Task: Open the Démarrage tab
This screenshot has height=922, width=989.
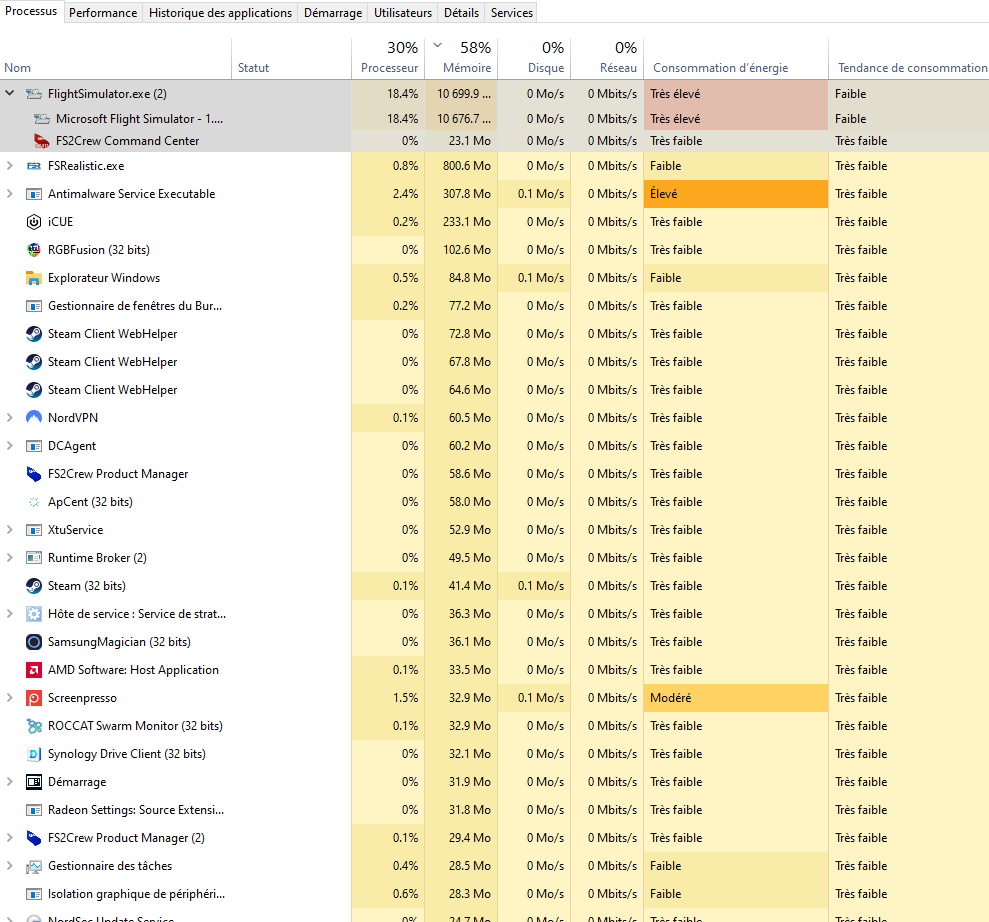Action: (333, 13)
